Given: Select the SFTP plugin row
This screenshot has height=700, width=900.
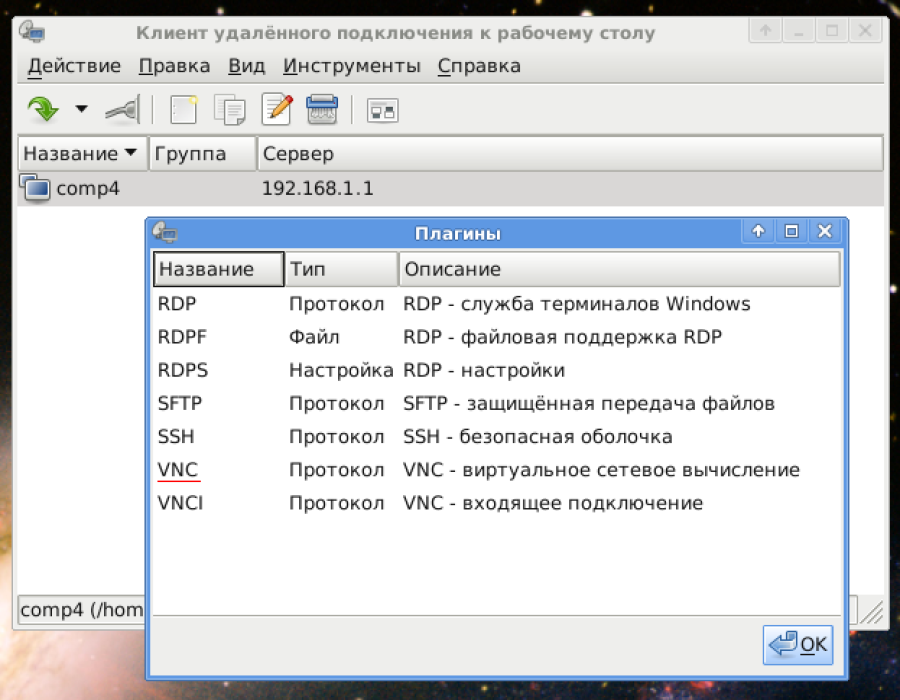Looking at the screenshot, I should [496, 403].
